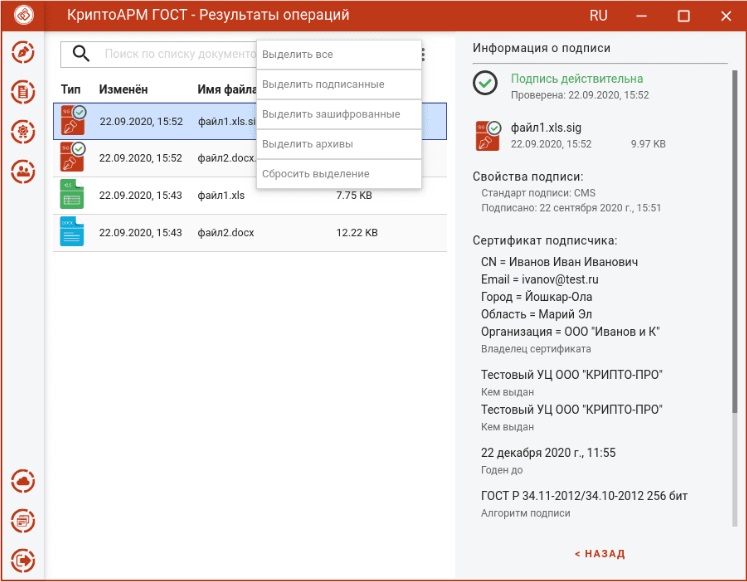The height and width of the screenshot is (582, 747).
Task: Click the ГОСТ Р 34.11-2012 algorithm text
Action: point(585,496)
